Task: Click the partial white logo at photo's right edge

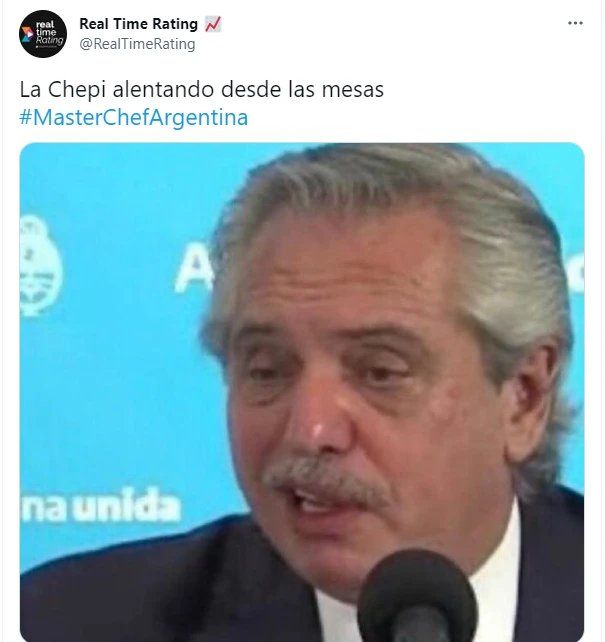Action: click(x=575, y=272)
